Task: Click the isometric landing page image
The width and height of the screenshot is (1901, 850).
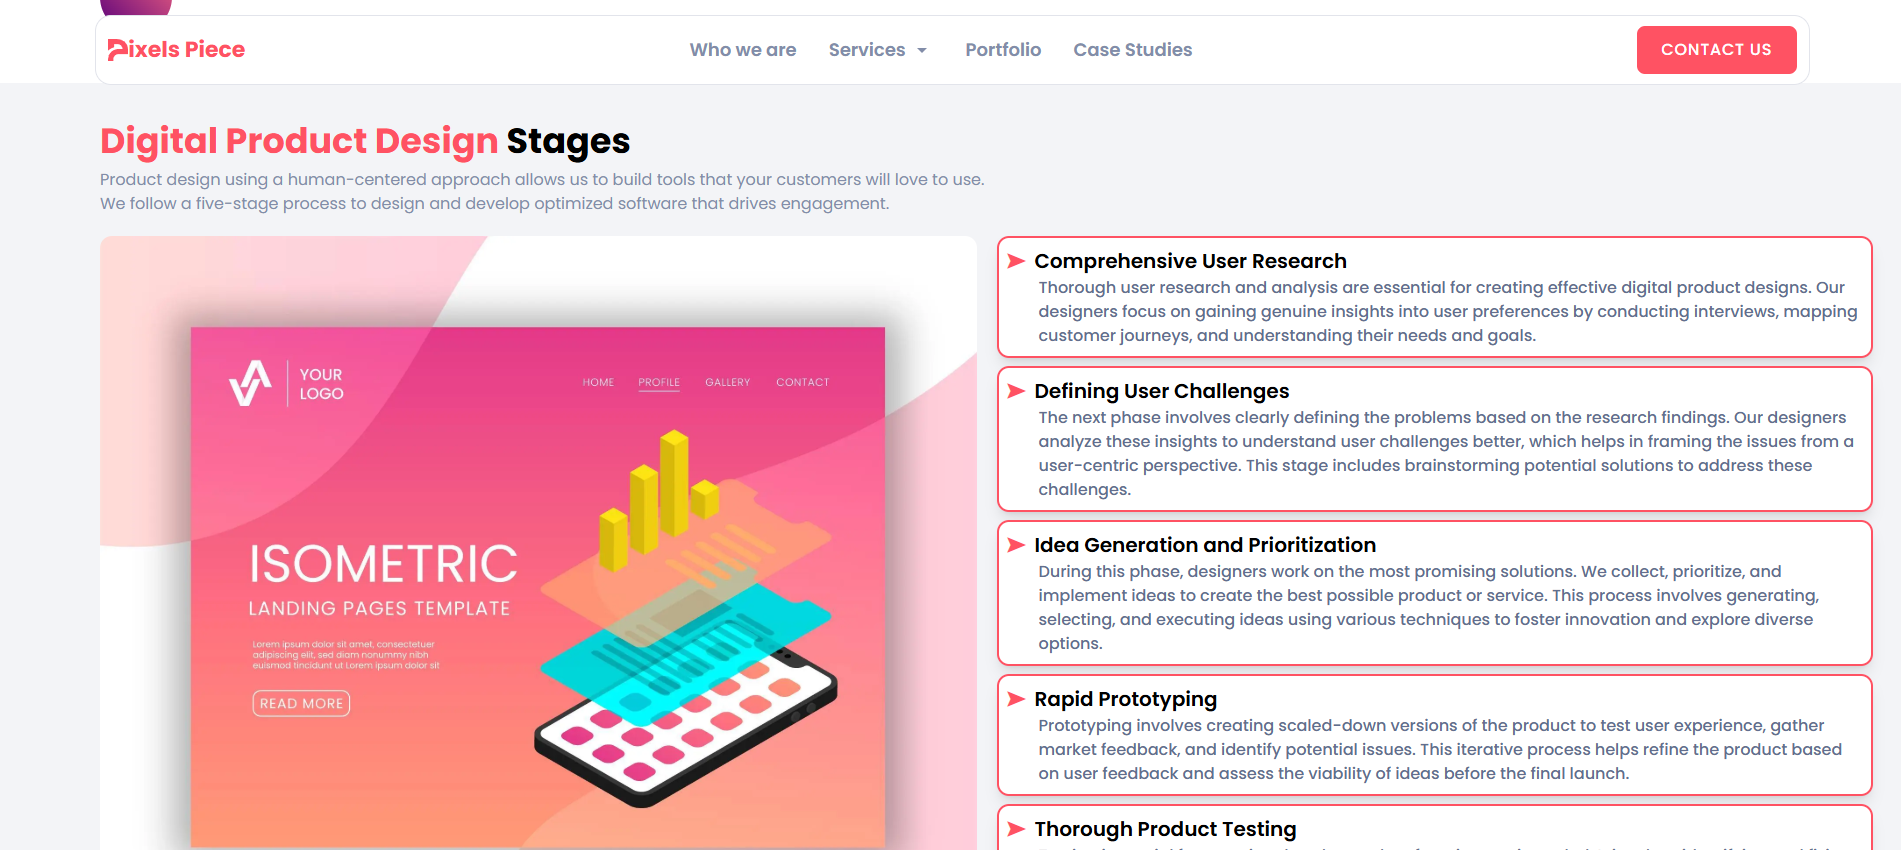Action: 538,543
